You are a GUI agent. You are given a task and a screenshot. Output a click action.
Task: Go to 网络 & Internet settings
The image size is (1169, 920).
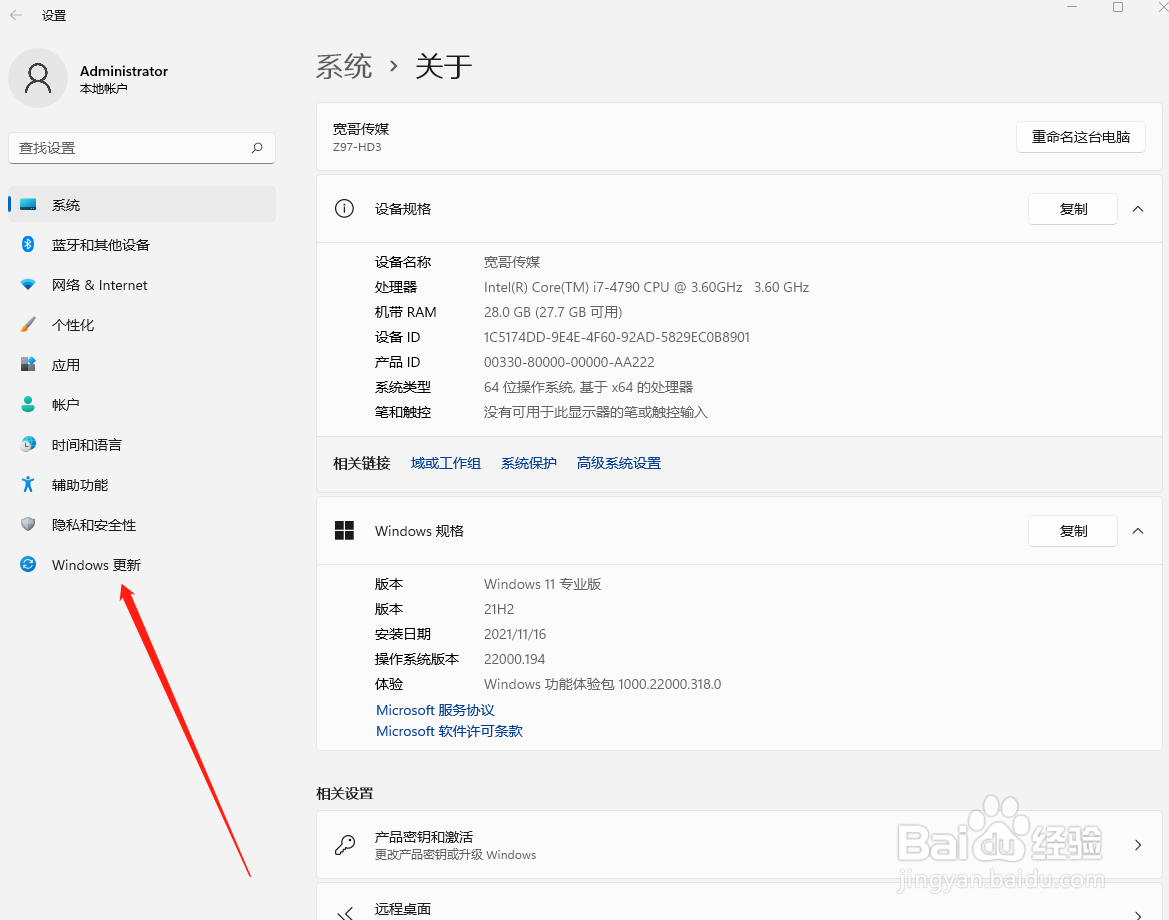click(x=142, y=285)
